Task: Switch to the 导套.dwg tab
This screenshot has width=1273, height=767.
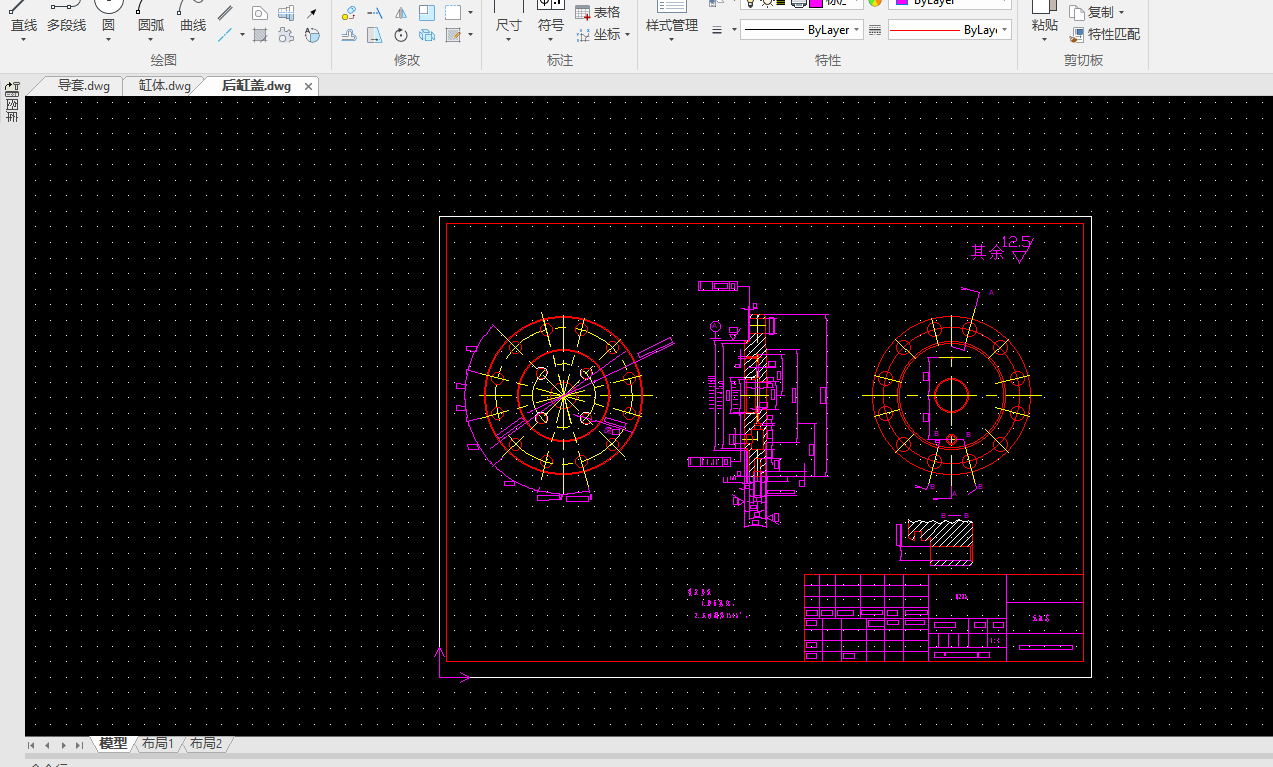Action: point(83,86)
